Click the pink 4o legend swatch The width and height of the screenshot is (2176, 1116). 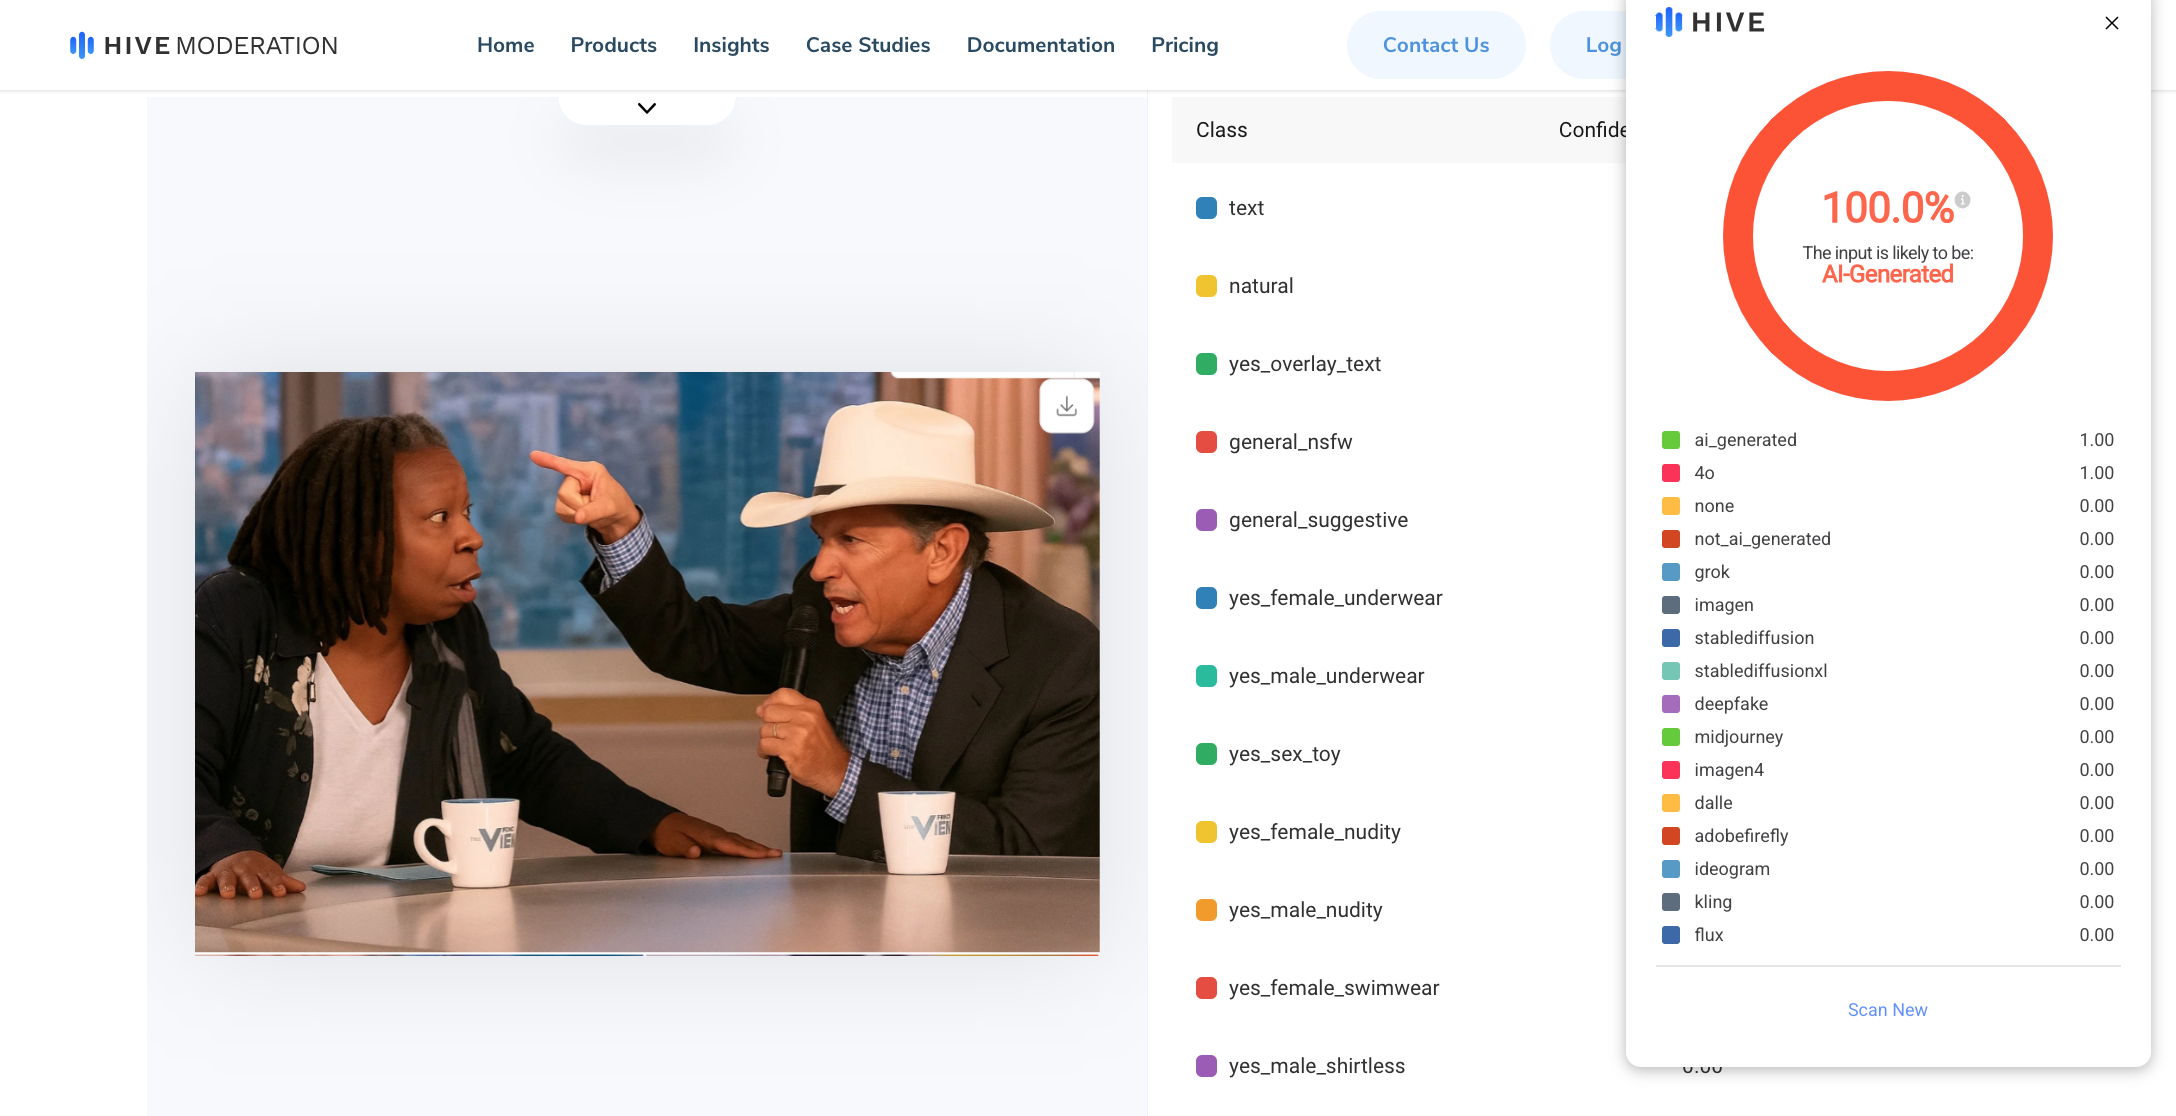[x=1671, y=473]
